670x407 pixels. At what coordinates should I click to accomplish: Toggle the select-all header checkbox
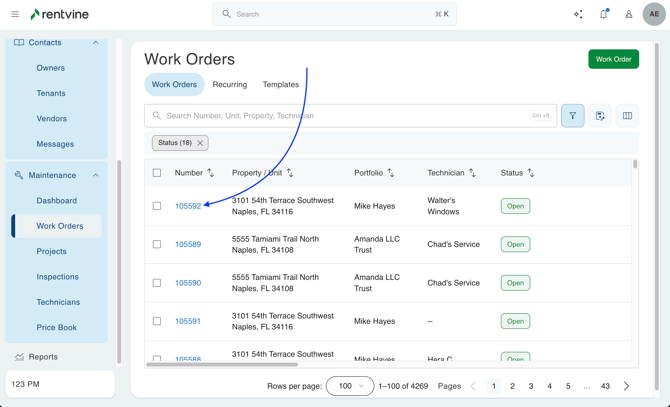pyautogui.click(x=157, y=173)
